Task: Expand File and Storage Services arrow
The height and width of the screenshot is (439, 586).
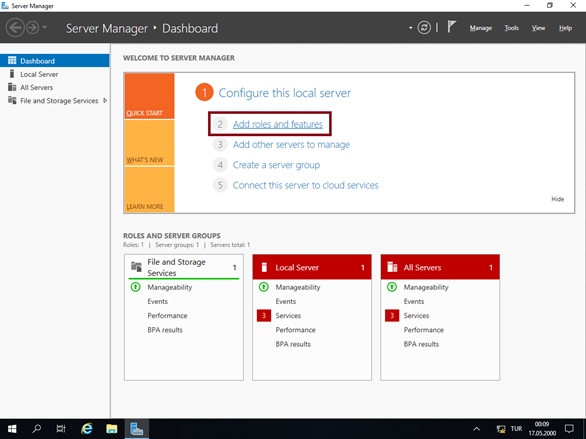Action: (x=105, y=101)
